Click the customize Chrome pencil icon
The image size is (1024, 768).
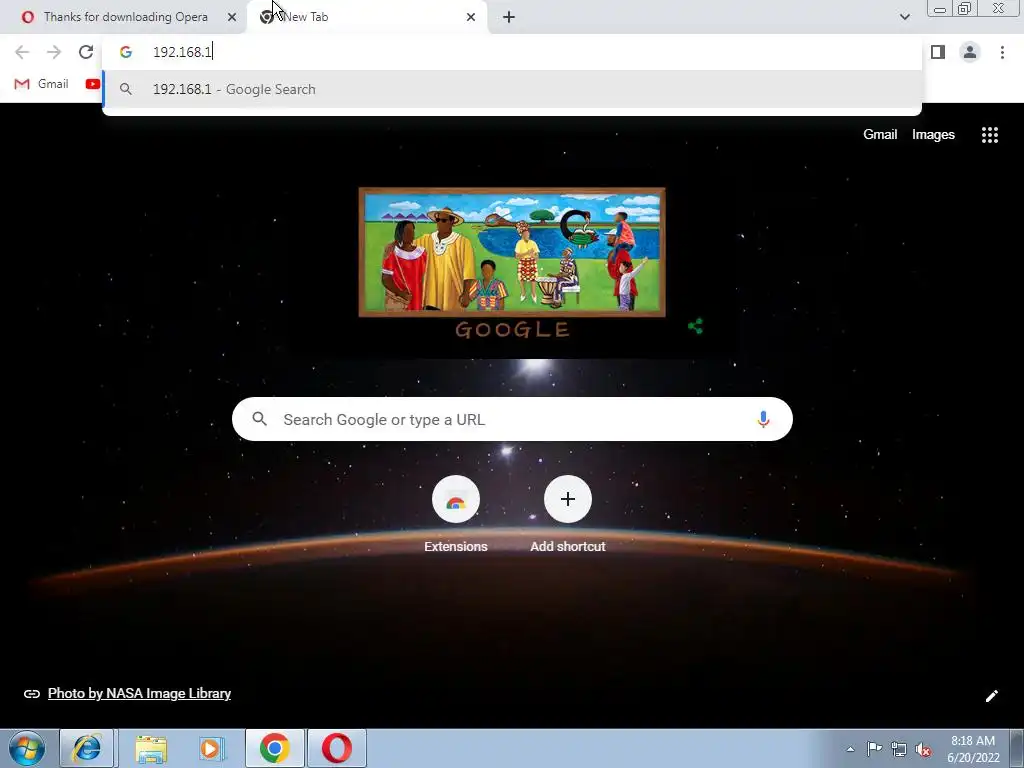991,696
